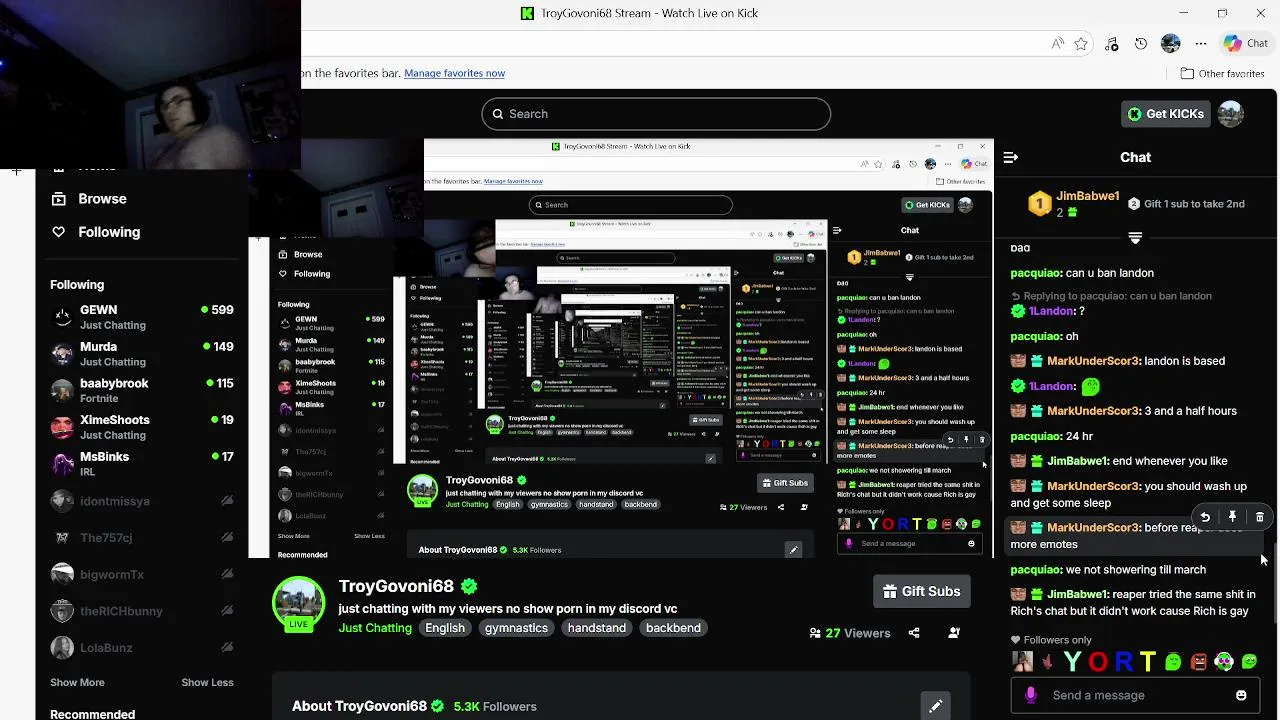Screen dimensions: 1280x720
Task: Insert the yellow letter T emote
Action: 1148,662
